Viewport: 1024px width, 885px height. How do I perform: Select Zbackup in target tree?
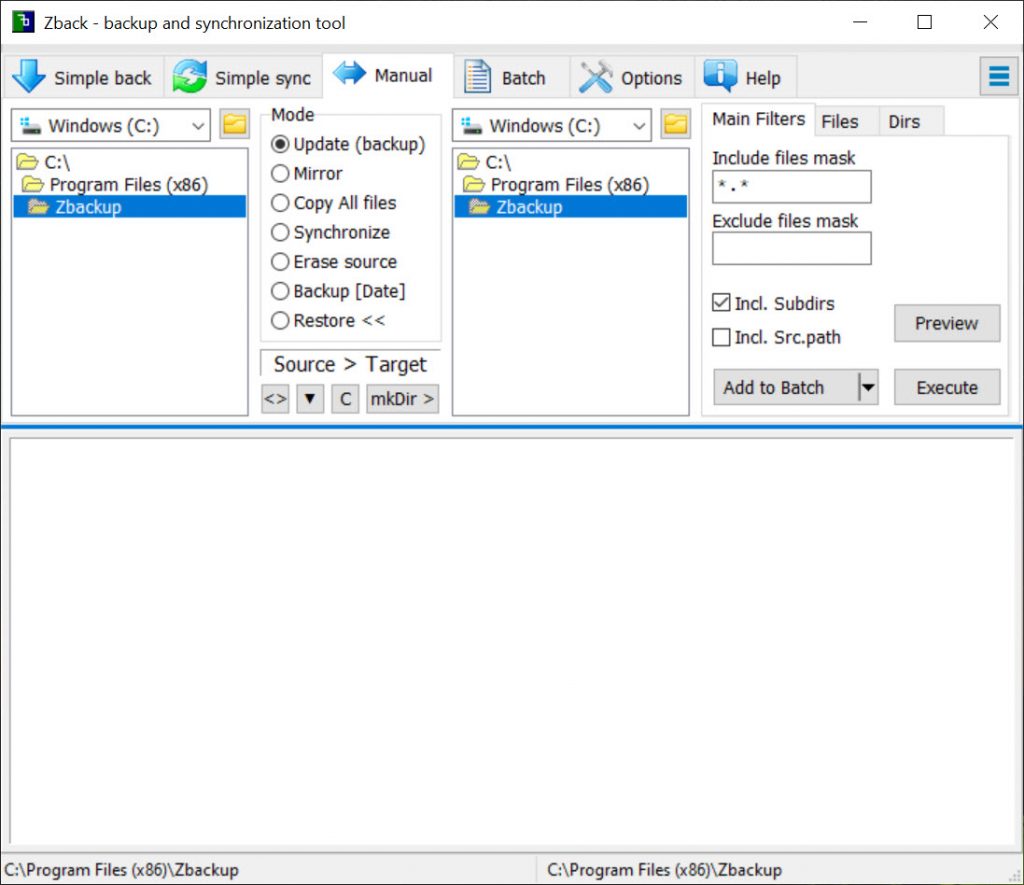point(571,206)
